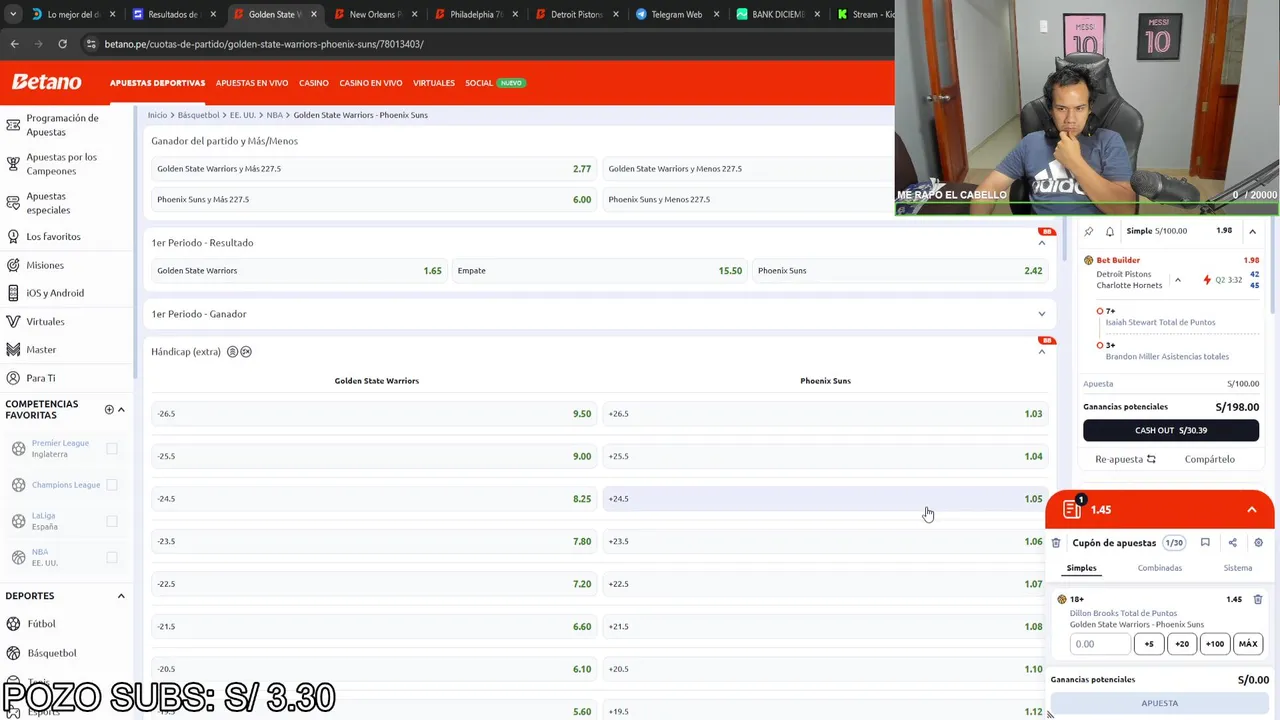Add +100 to stake
Screen dimensions: 1280x720
click(1214, 644)
